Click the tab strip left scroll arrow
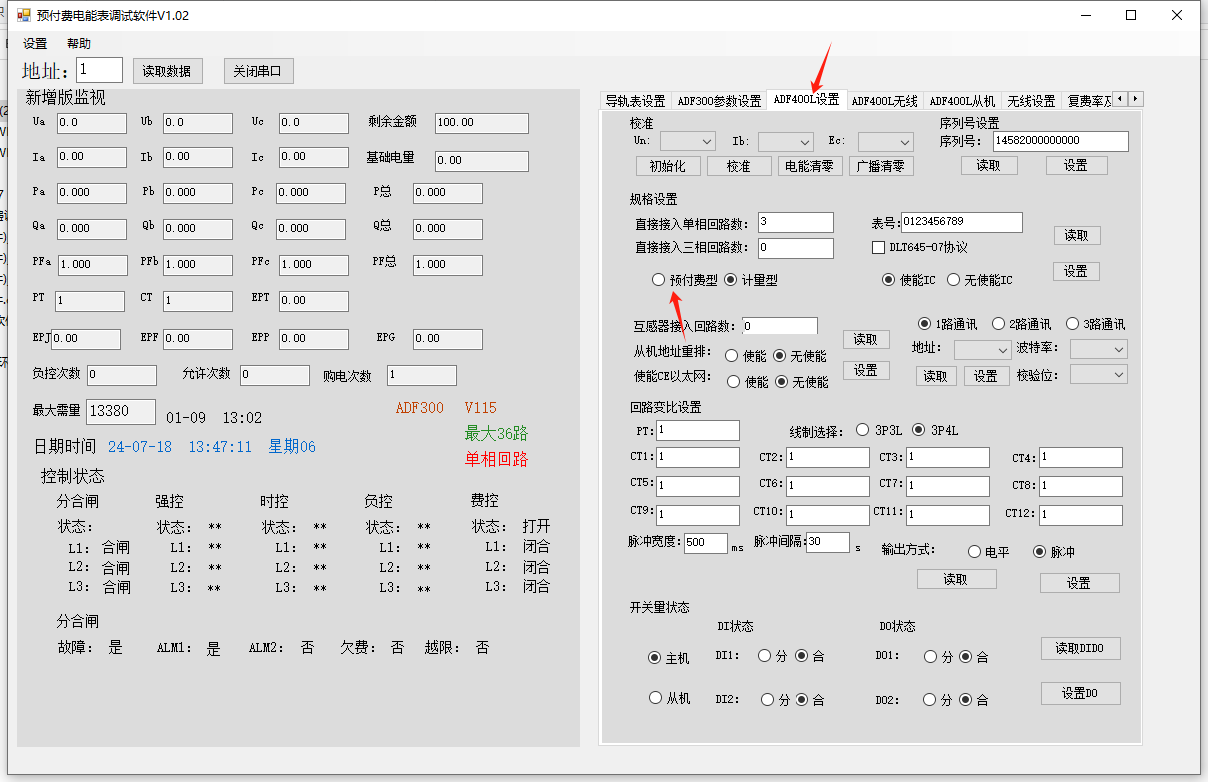This screenshot has height=782, width=1208. pos(1120,99)
